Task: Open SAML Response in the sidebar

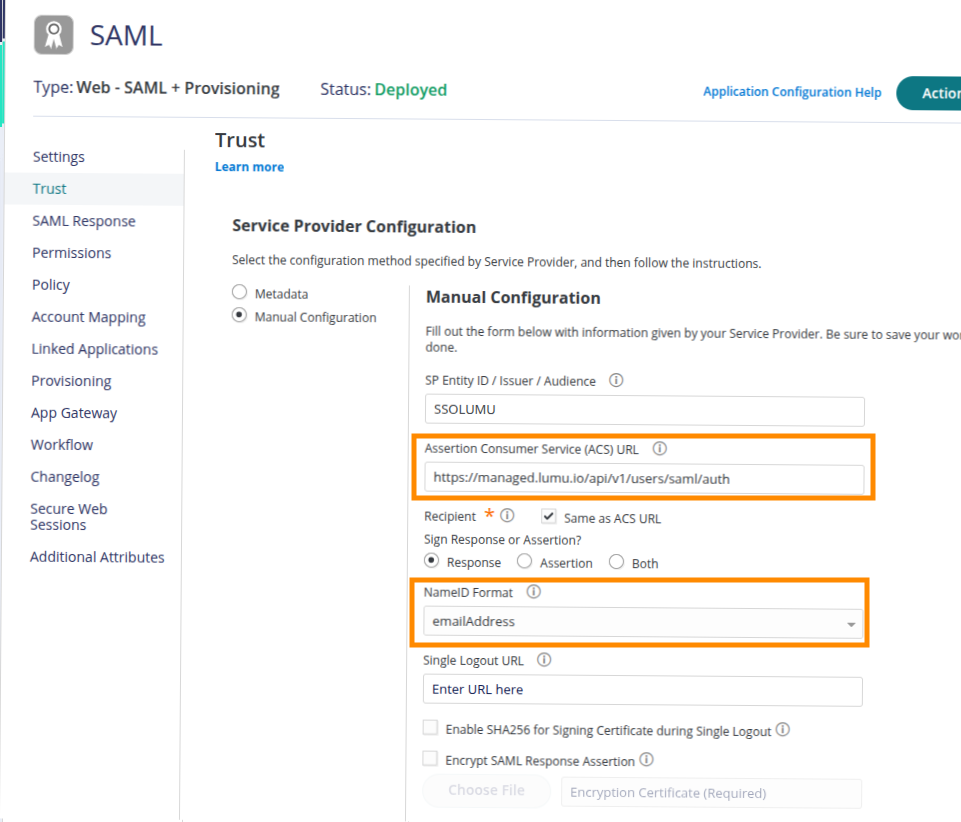Action: coord(83,221)
